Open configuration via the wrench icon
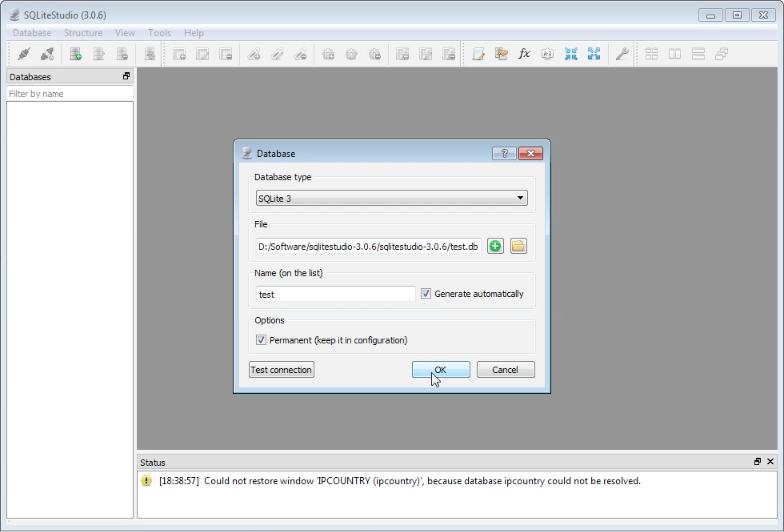 (622, 54)
